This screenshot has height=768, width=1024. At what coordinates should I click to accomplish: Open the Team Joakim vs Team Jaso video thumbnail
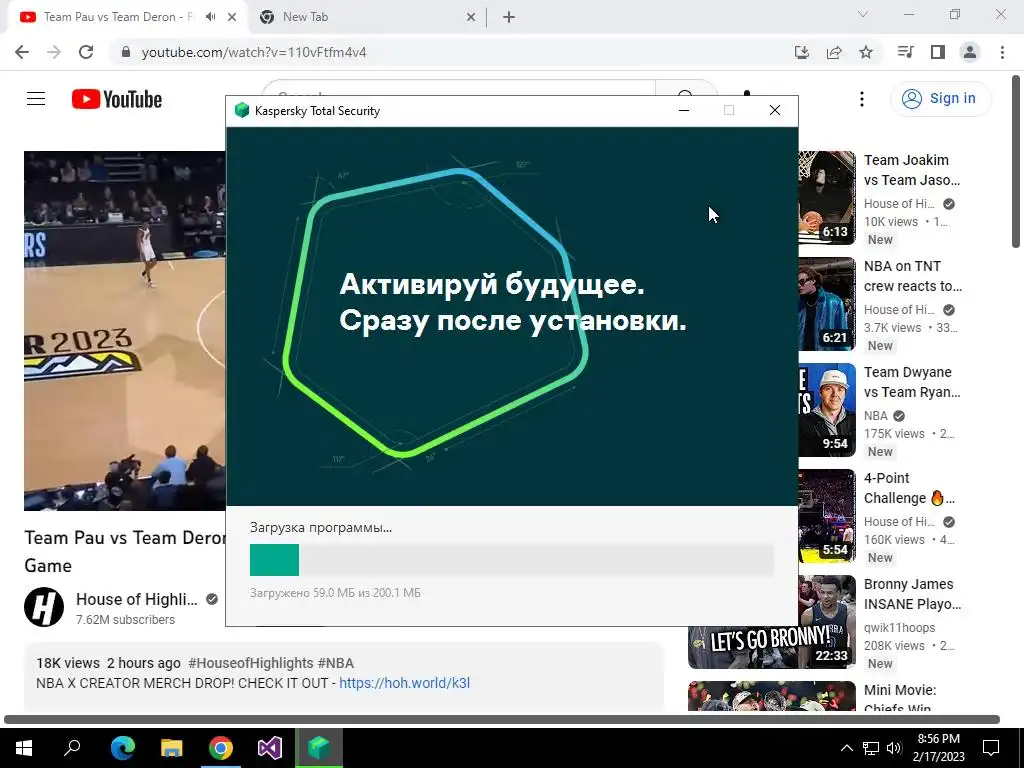coord(827,198)
